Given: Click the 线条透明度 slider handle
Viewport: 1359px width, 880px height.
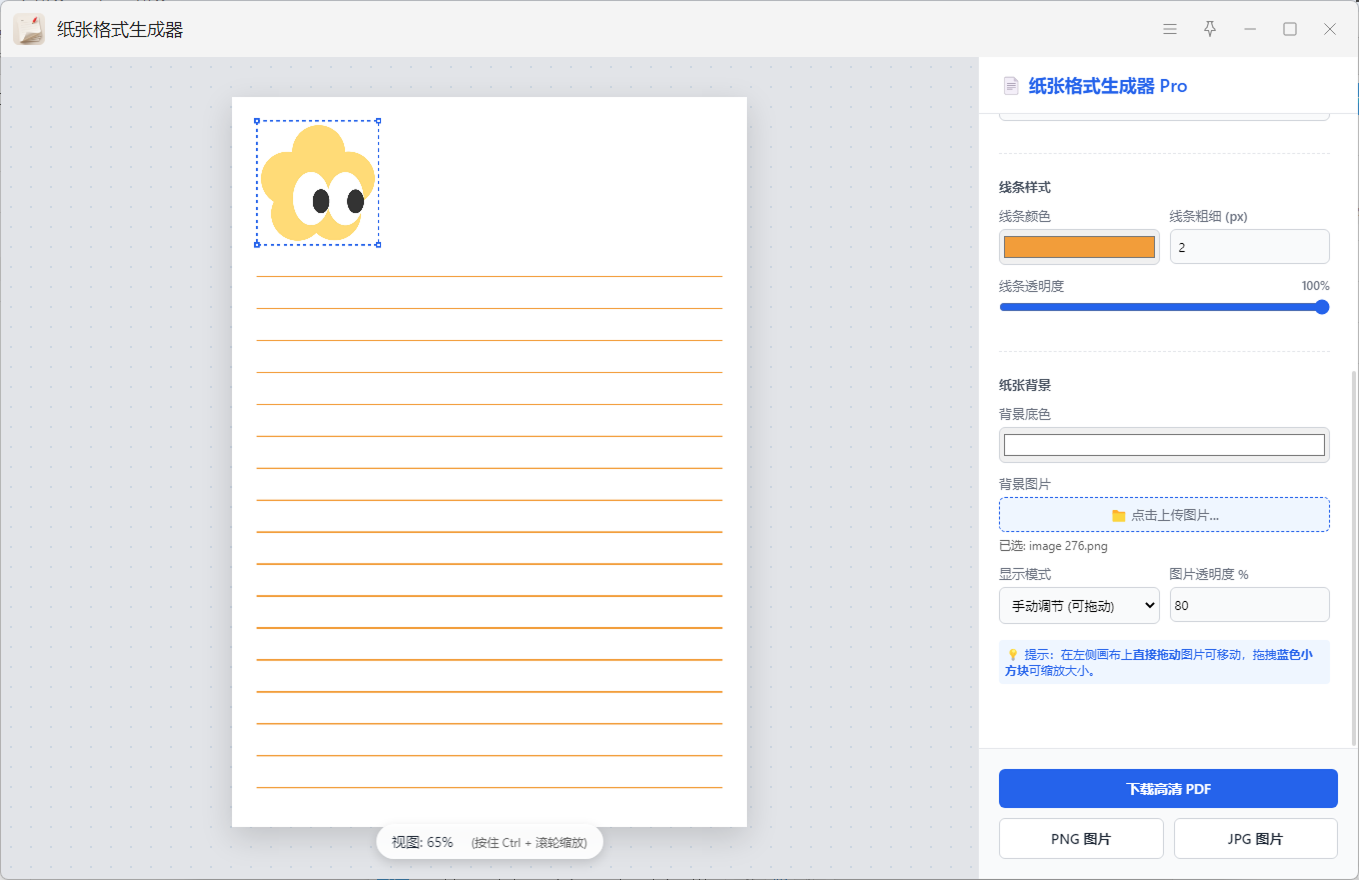Looking at the screenshot, I should pos(1321,307).
